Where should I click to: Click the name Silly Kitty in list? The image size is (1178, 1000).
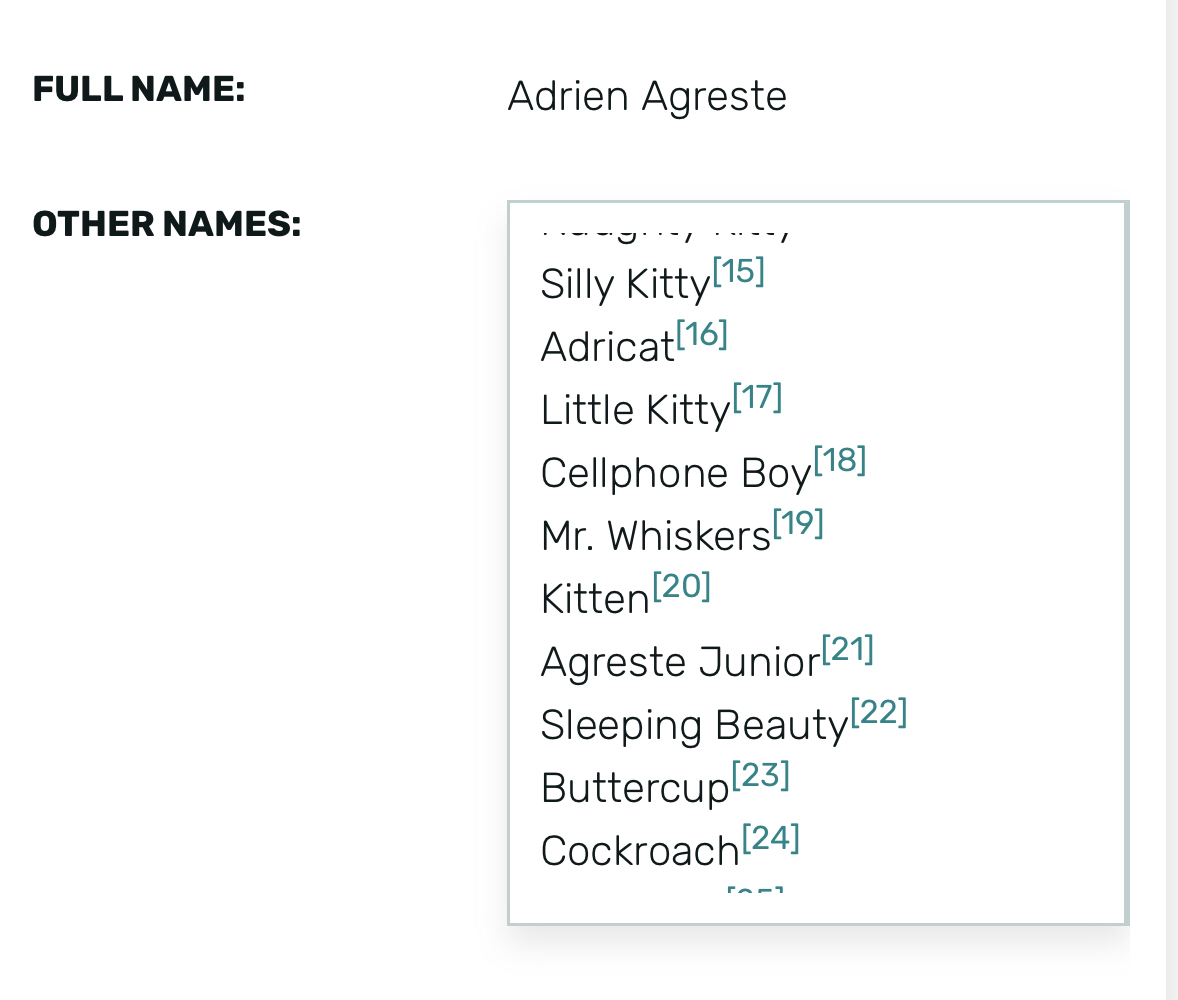625,285
